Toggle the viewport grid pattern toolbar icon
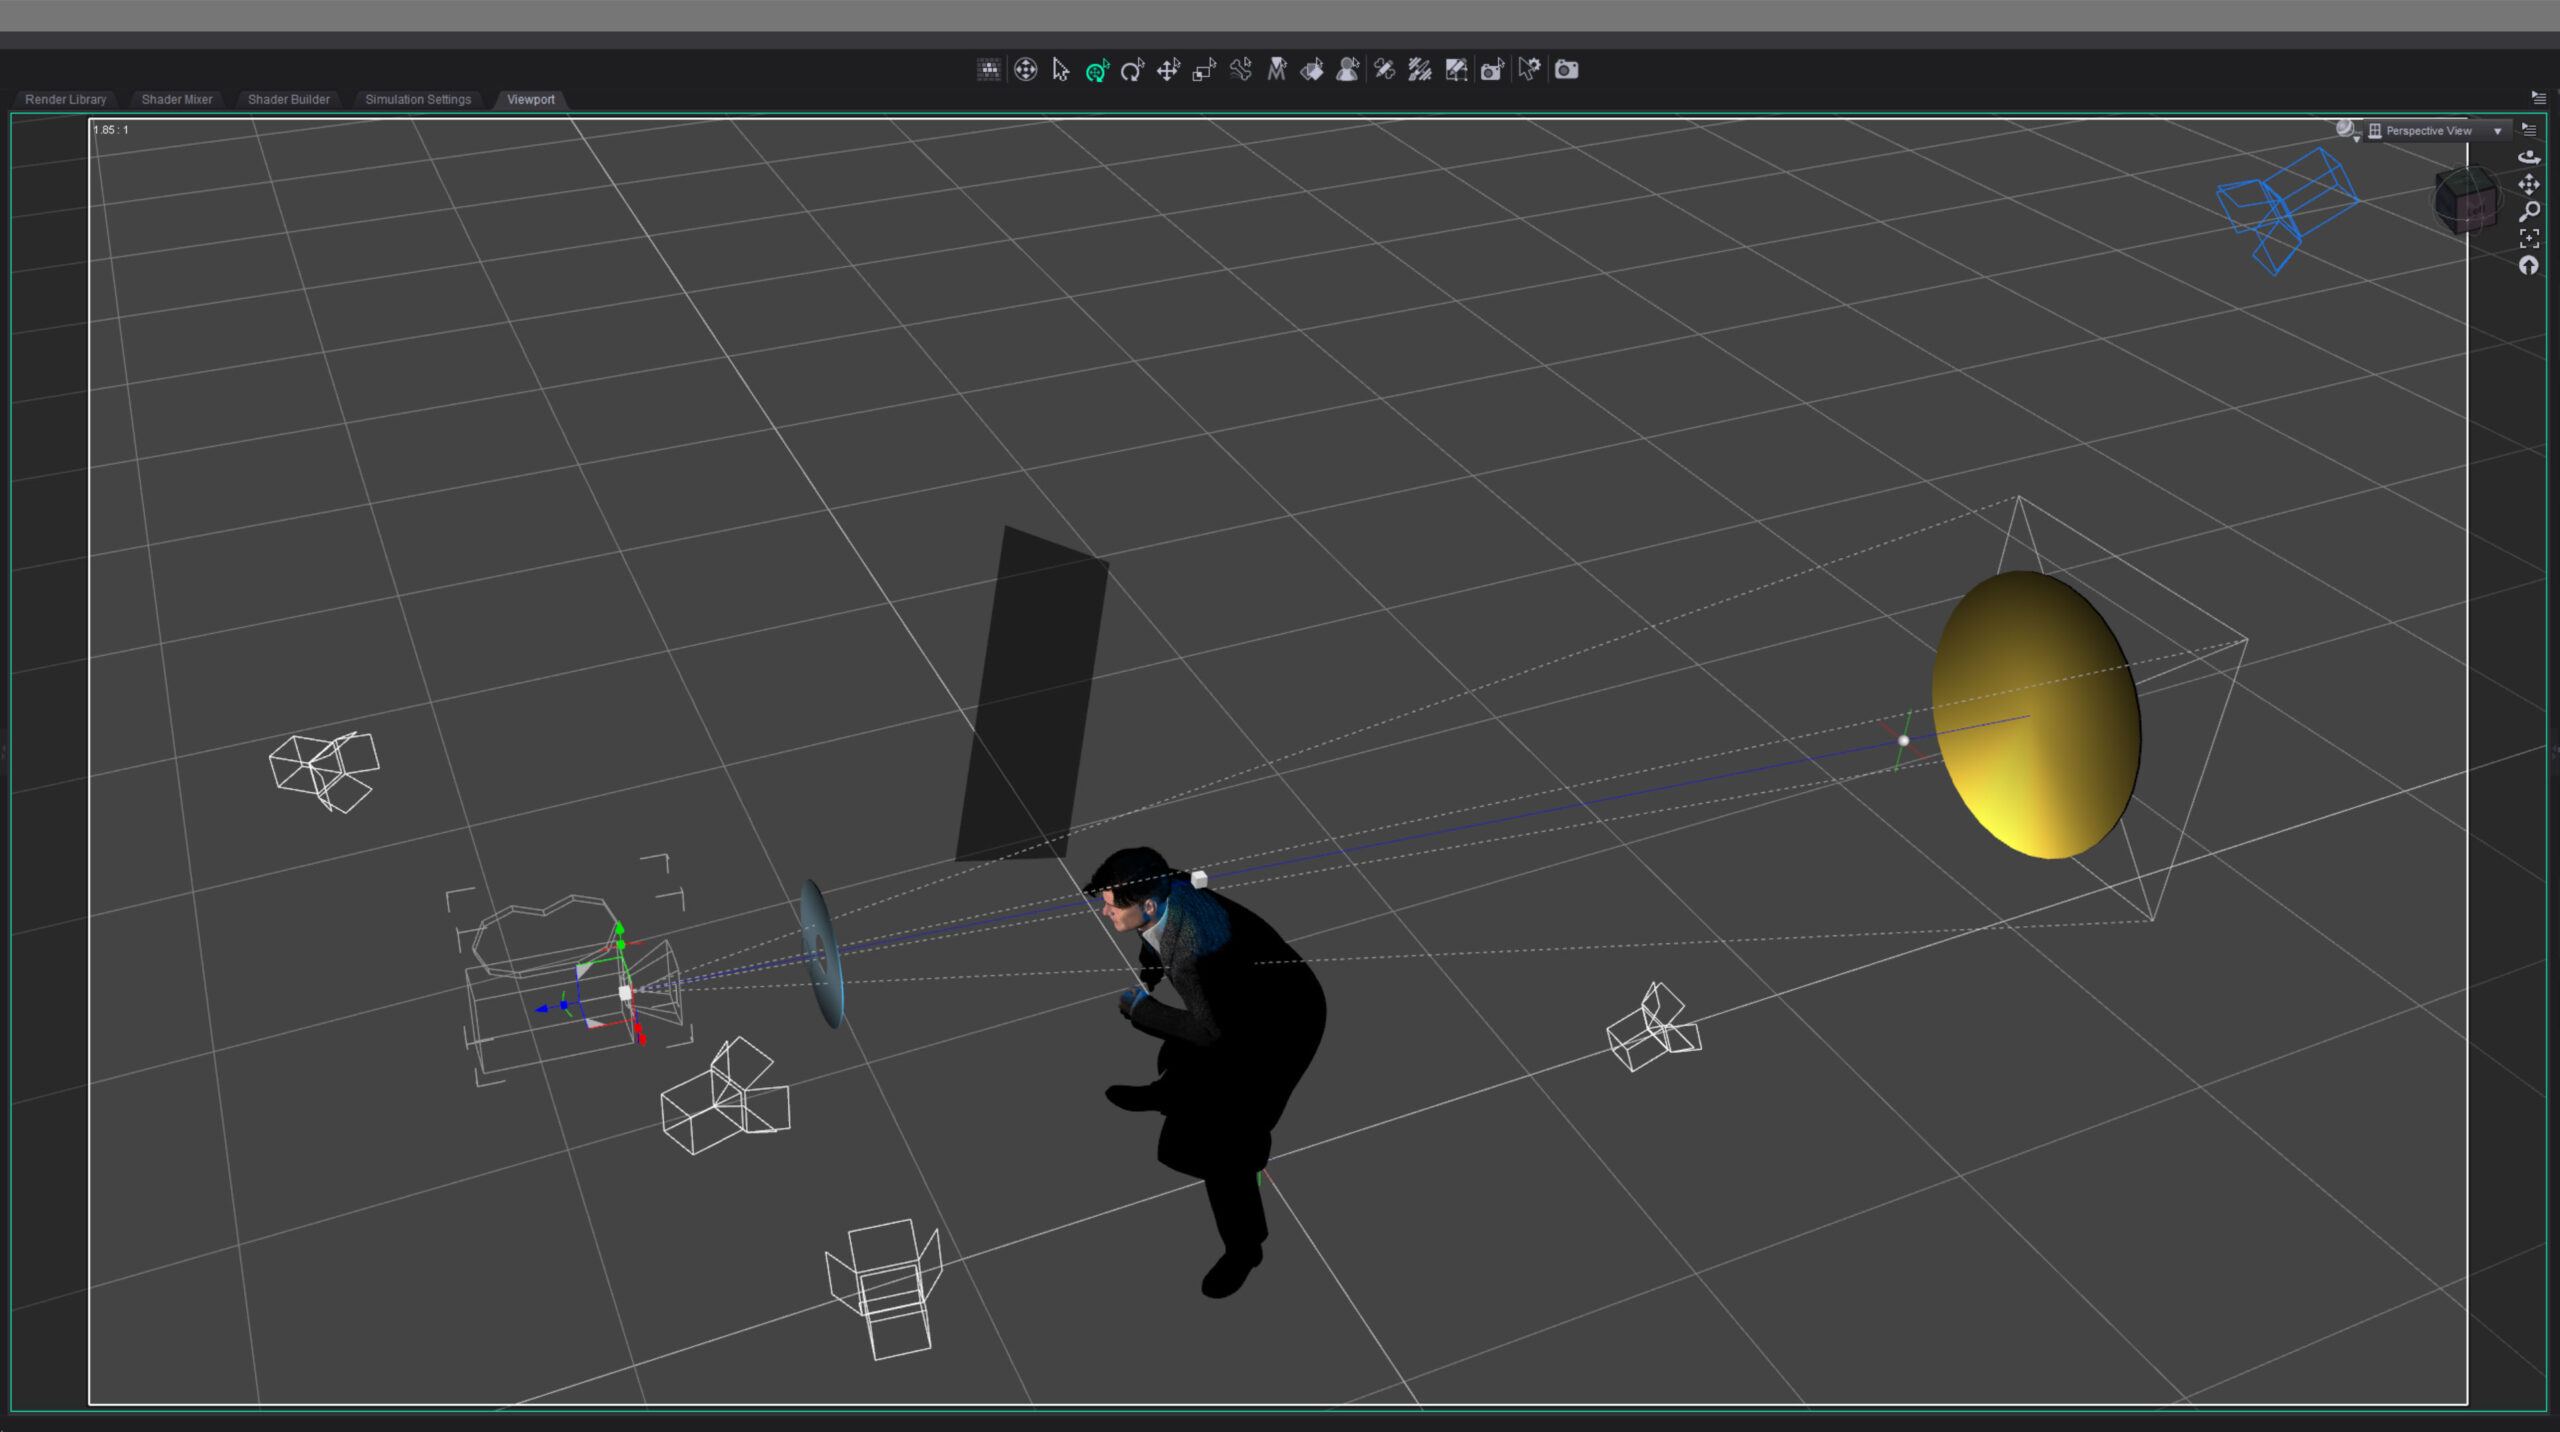 [988, 70]
